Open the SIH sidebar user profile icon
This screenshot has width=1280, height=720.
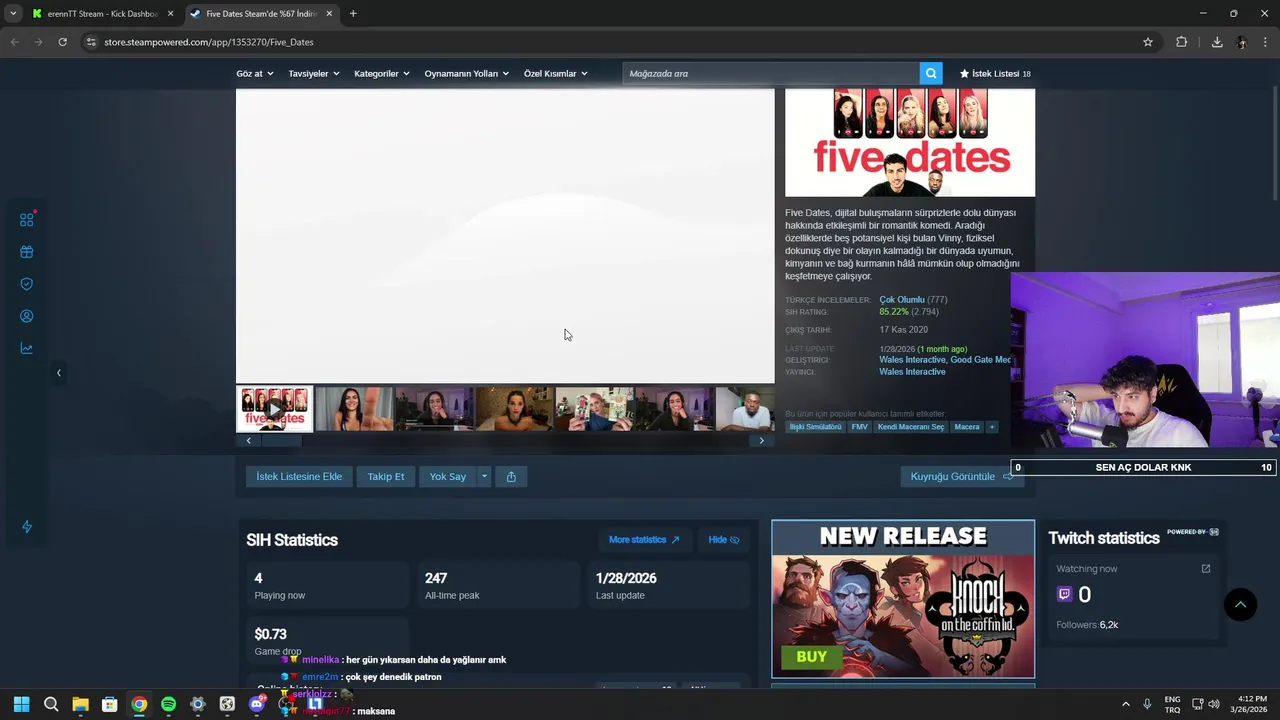27,316
